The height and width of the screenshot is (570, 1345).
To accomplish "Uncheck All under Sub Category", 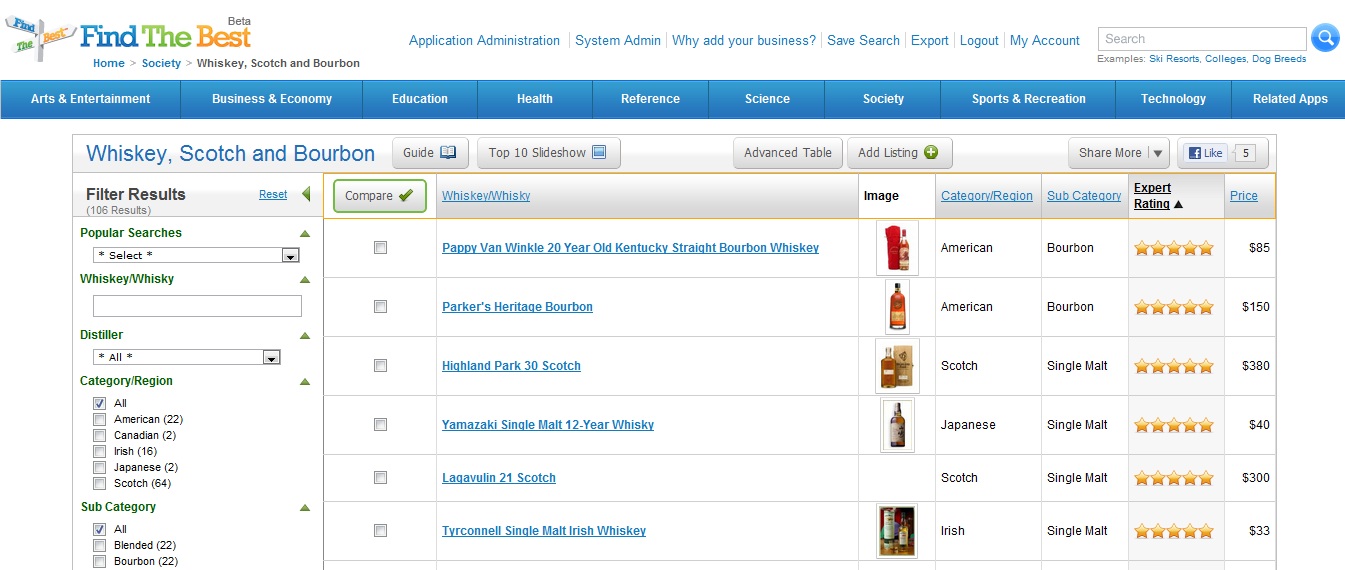I will (99, 529).
